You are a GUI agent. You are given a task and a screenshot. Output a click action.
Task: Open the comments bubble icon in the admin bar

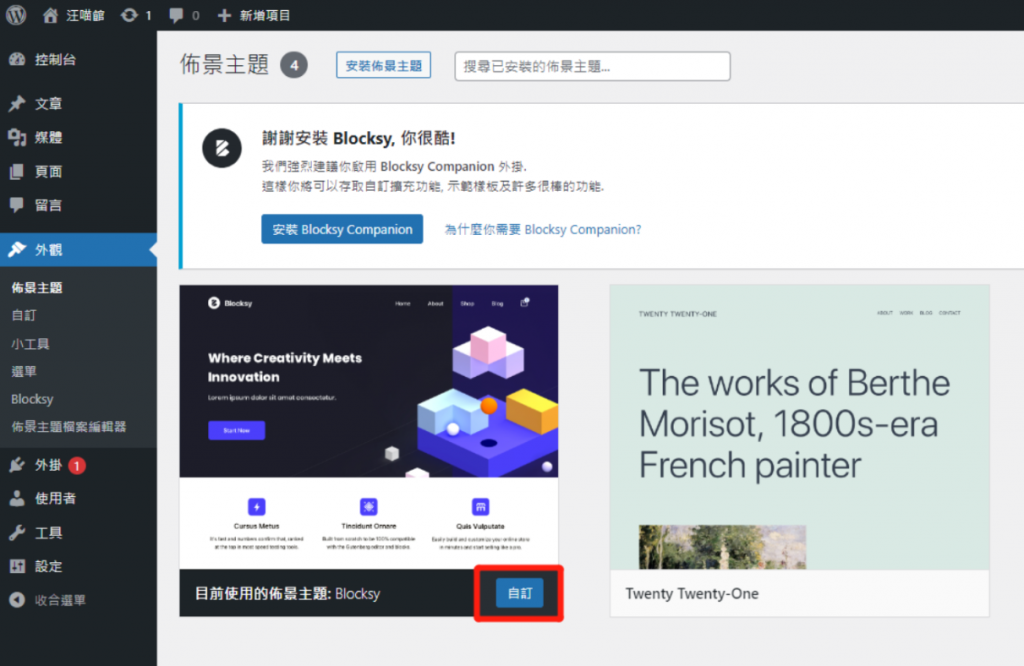pyautogui.click(x=176, y=15)
